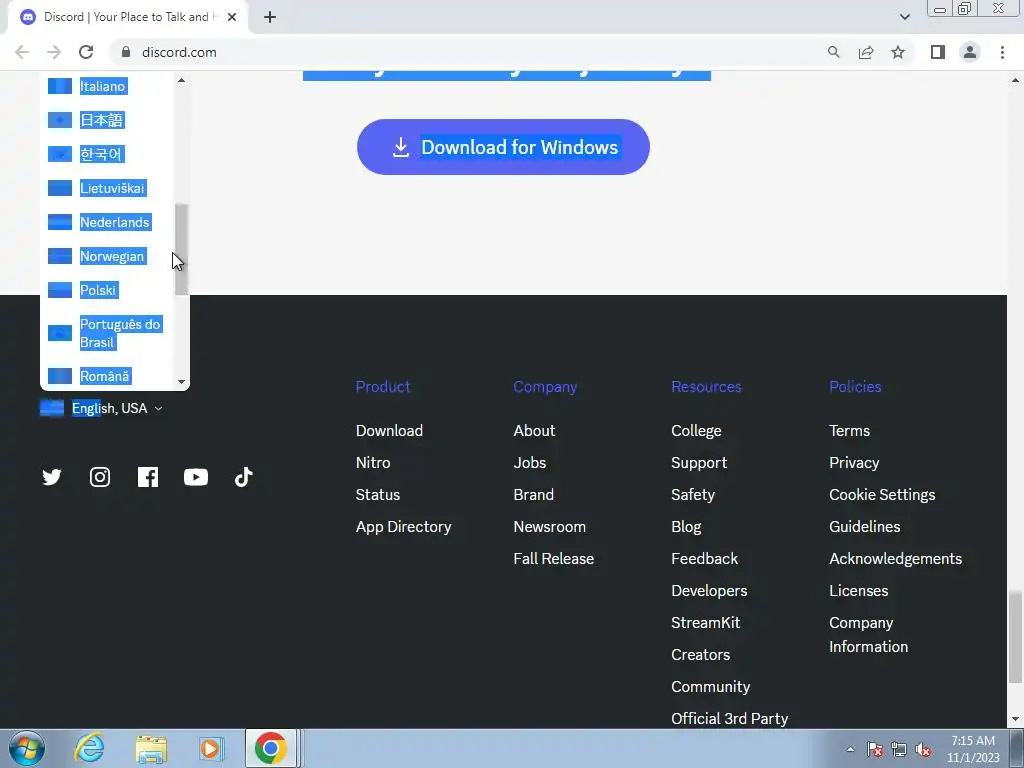The width and height of the screenshot is (1024, 768).
Task: Open the Support resources link
Action: [x=699, y=463]
